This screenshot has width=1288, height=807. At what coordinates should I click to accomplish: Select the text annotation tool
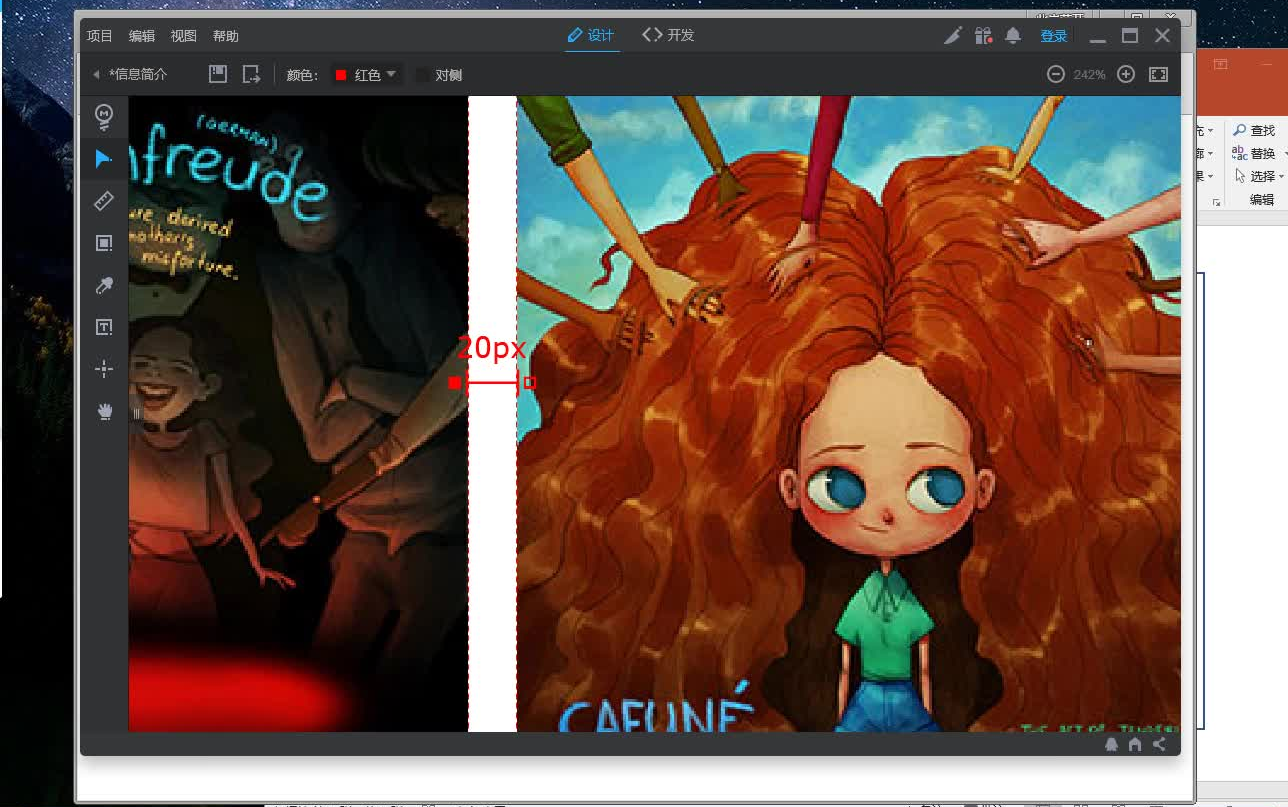(x=104, y=327)
